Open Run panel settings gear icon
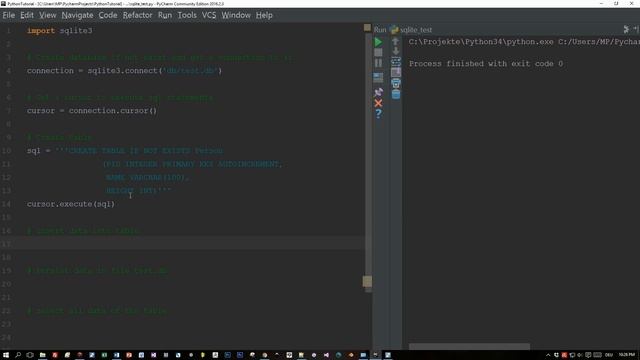The height and width of the screenshot is (360, 640). 626,29
